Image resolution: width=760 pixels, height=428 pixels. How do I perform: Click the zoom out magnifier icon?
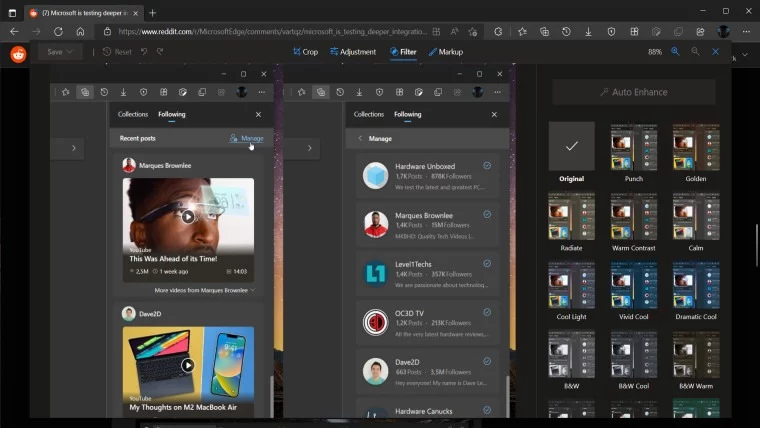pyautogui.click(x=694, y=51)
